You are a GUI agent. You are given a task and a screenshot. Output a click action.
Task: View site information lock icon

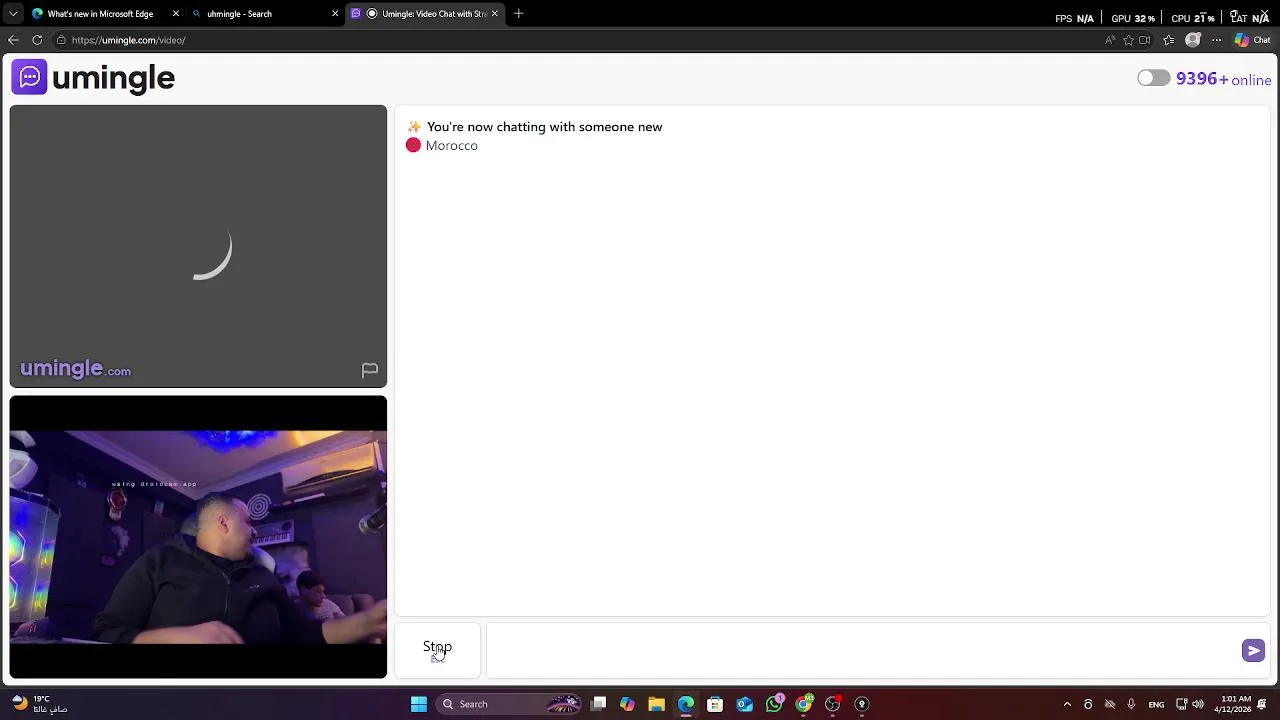(x=61, y=40)
